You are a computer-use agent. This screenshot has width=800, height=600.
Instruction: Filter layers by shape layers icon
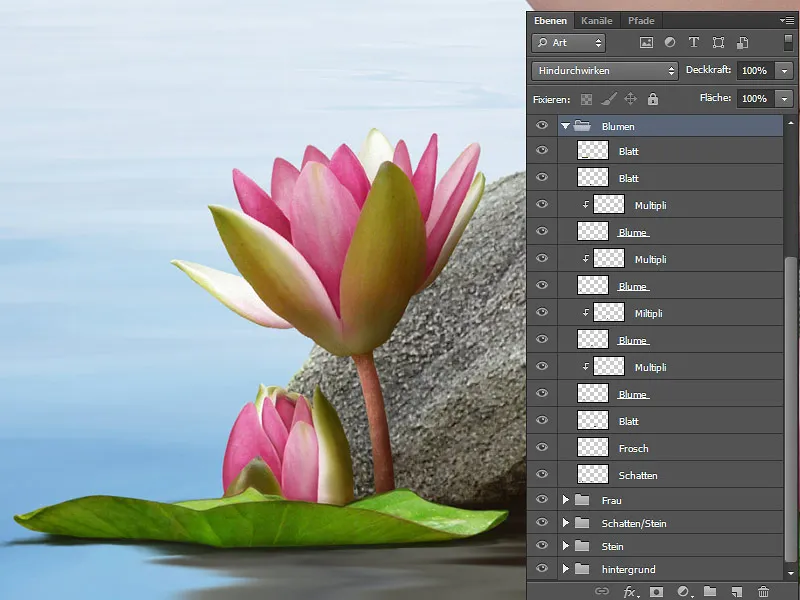click(x=718, y=43)
